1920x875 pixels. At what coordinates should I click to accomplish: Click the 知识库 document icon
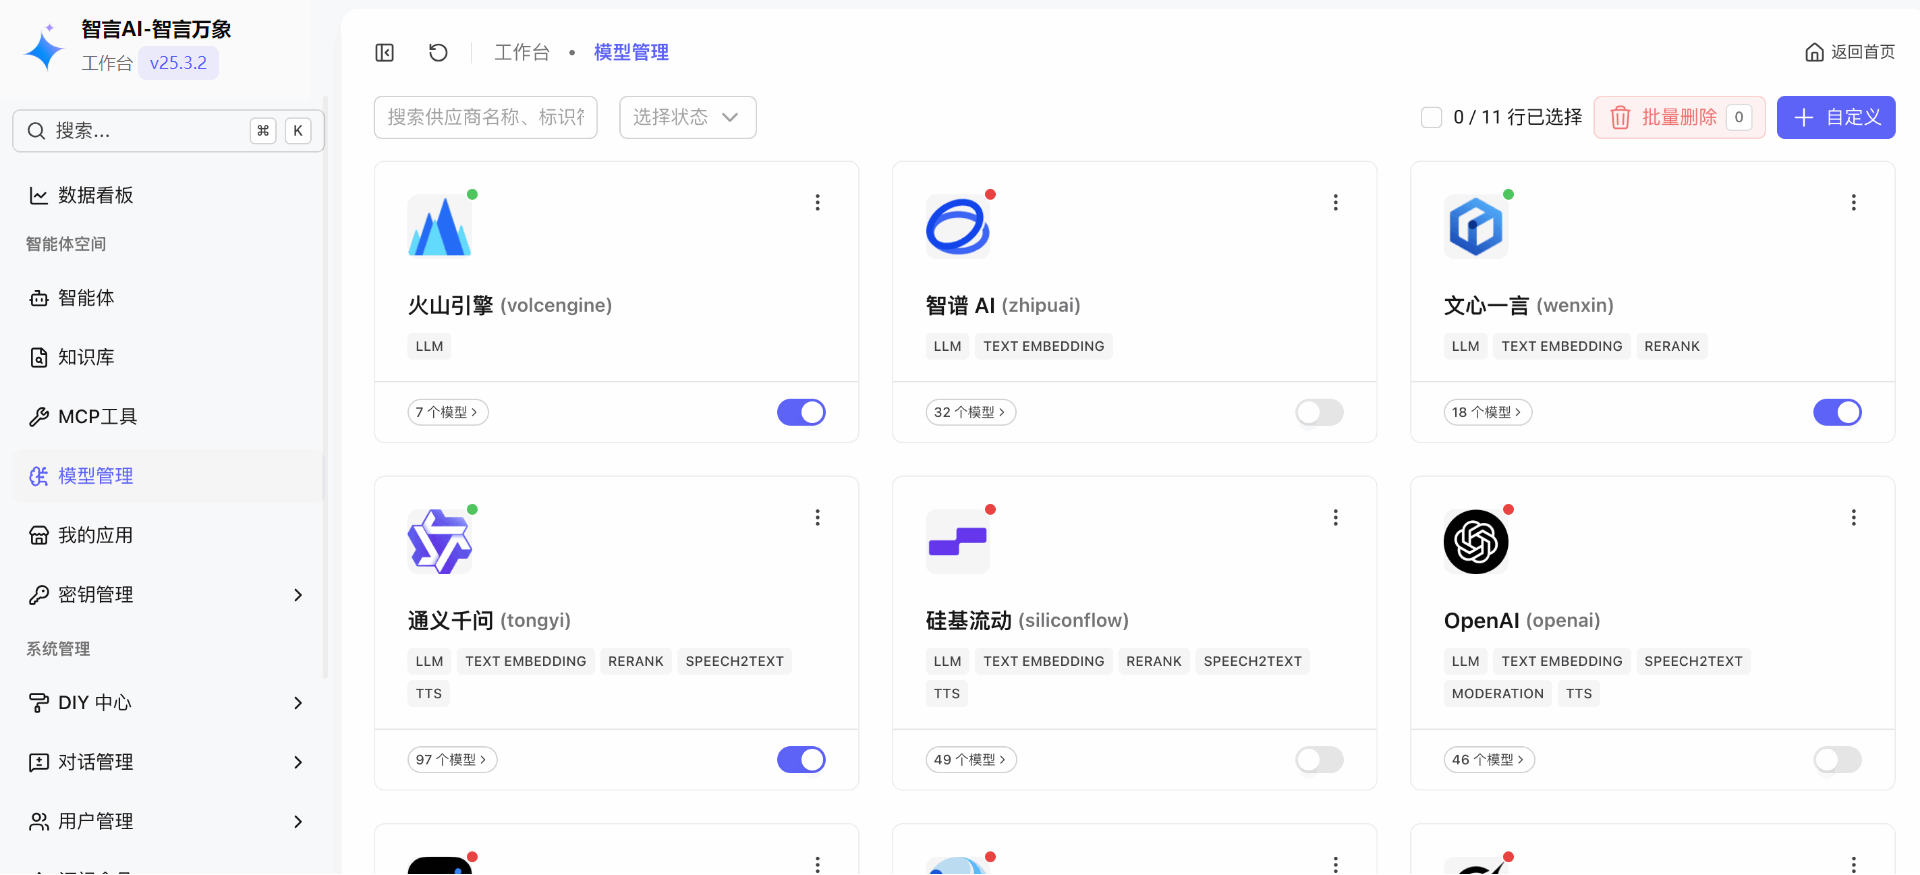point(39,357)
